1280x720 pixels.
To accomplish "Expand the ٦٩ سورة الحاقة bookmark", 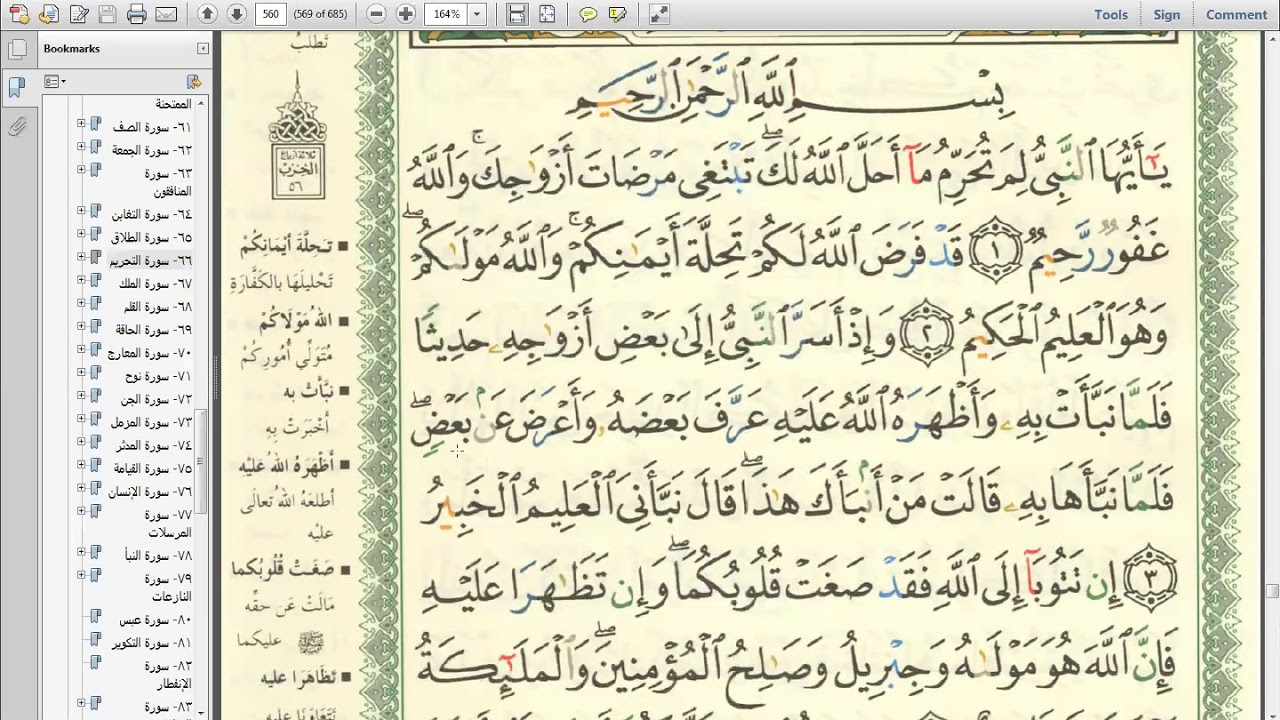I will pyautogui.click(x=81, y=326).
